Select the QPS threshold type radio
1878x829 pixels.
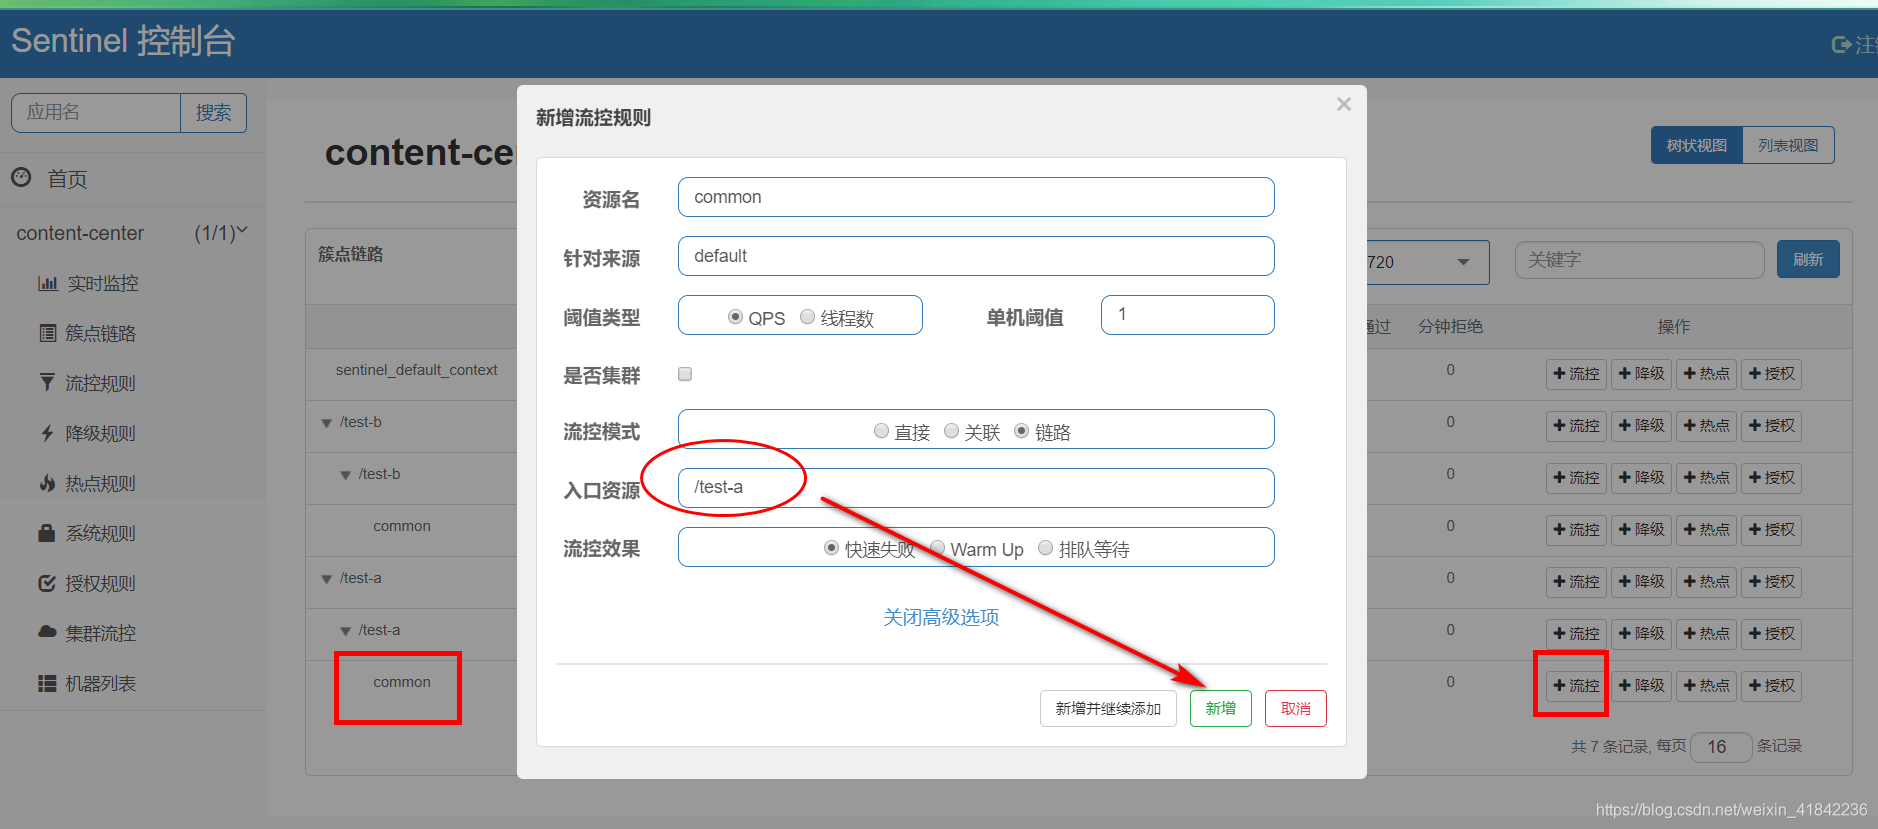point(735,317)
